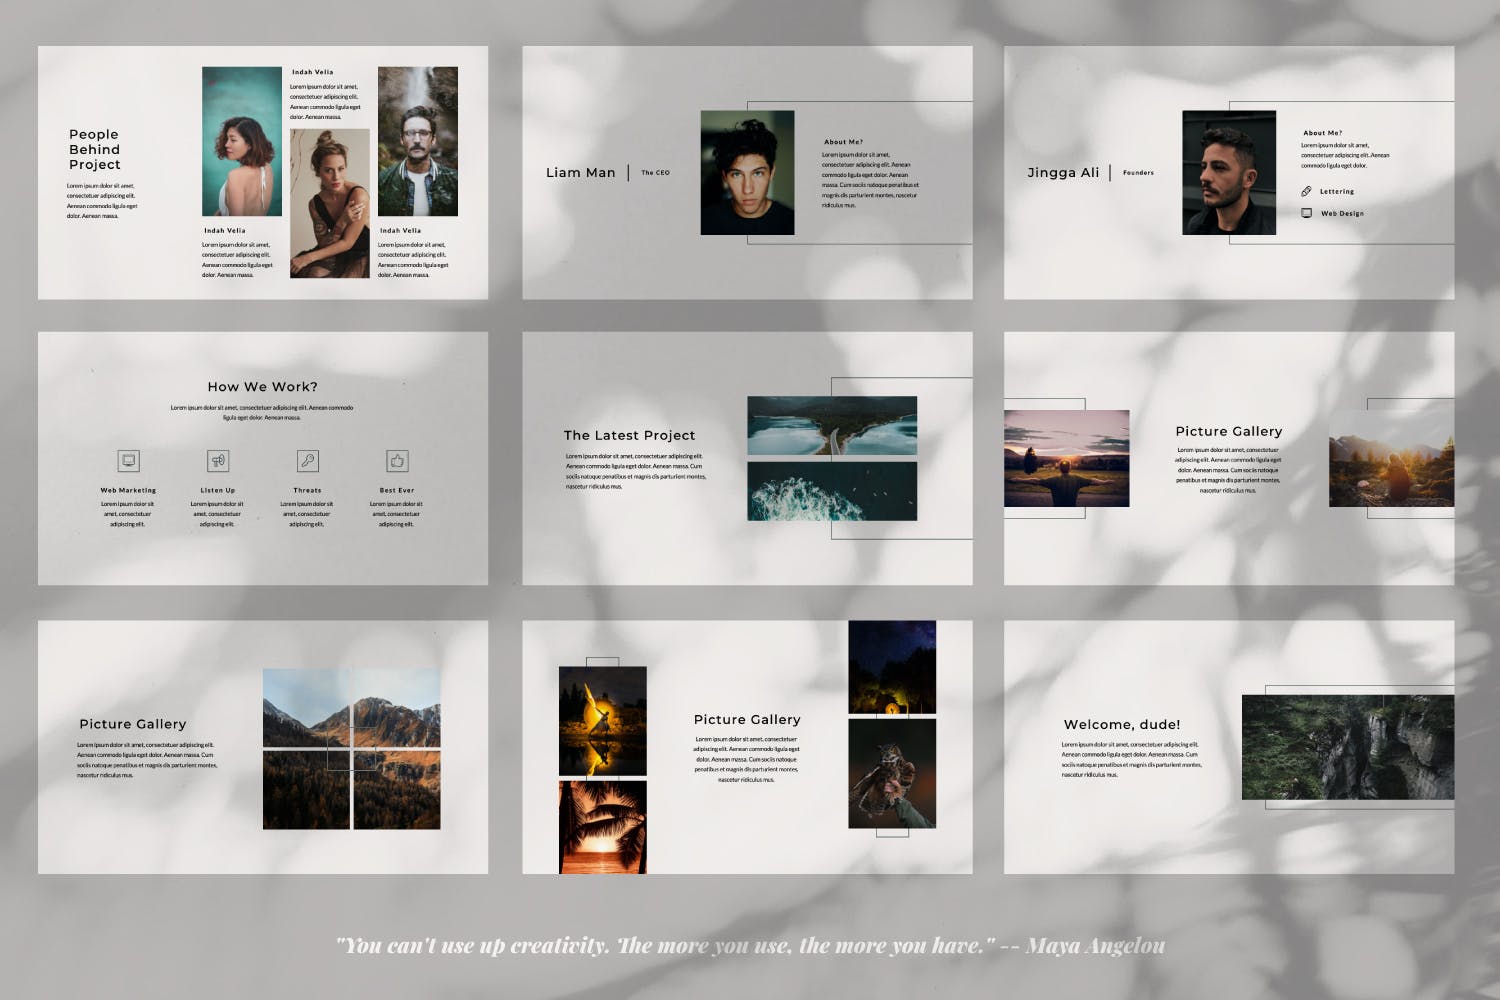Screen dimensions: 1500x1000
Task: Click the Web Marketing monitor icon
Action: click(x=128, y=461)
